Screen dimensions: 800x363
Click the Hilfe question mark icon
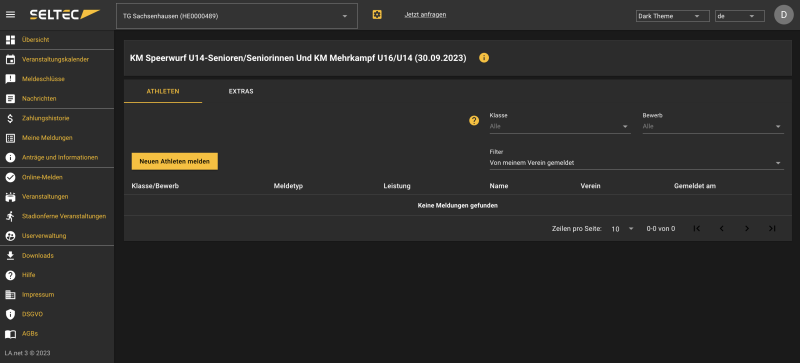10,275
